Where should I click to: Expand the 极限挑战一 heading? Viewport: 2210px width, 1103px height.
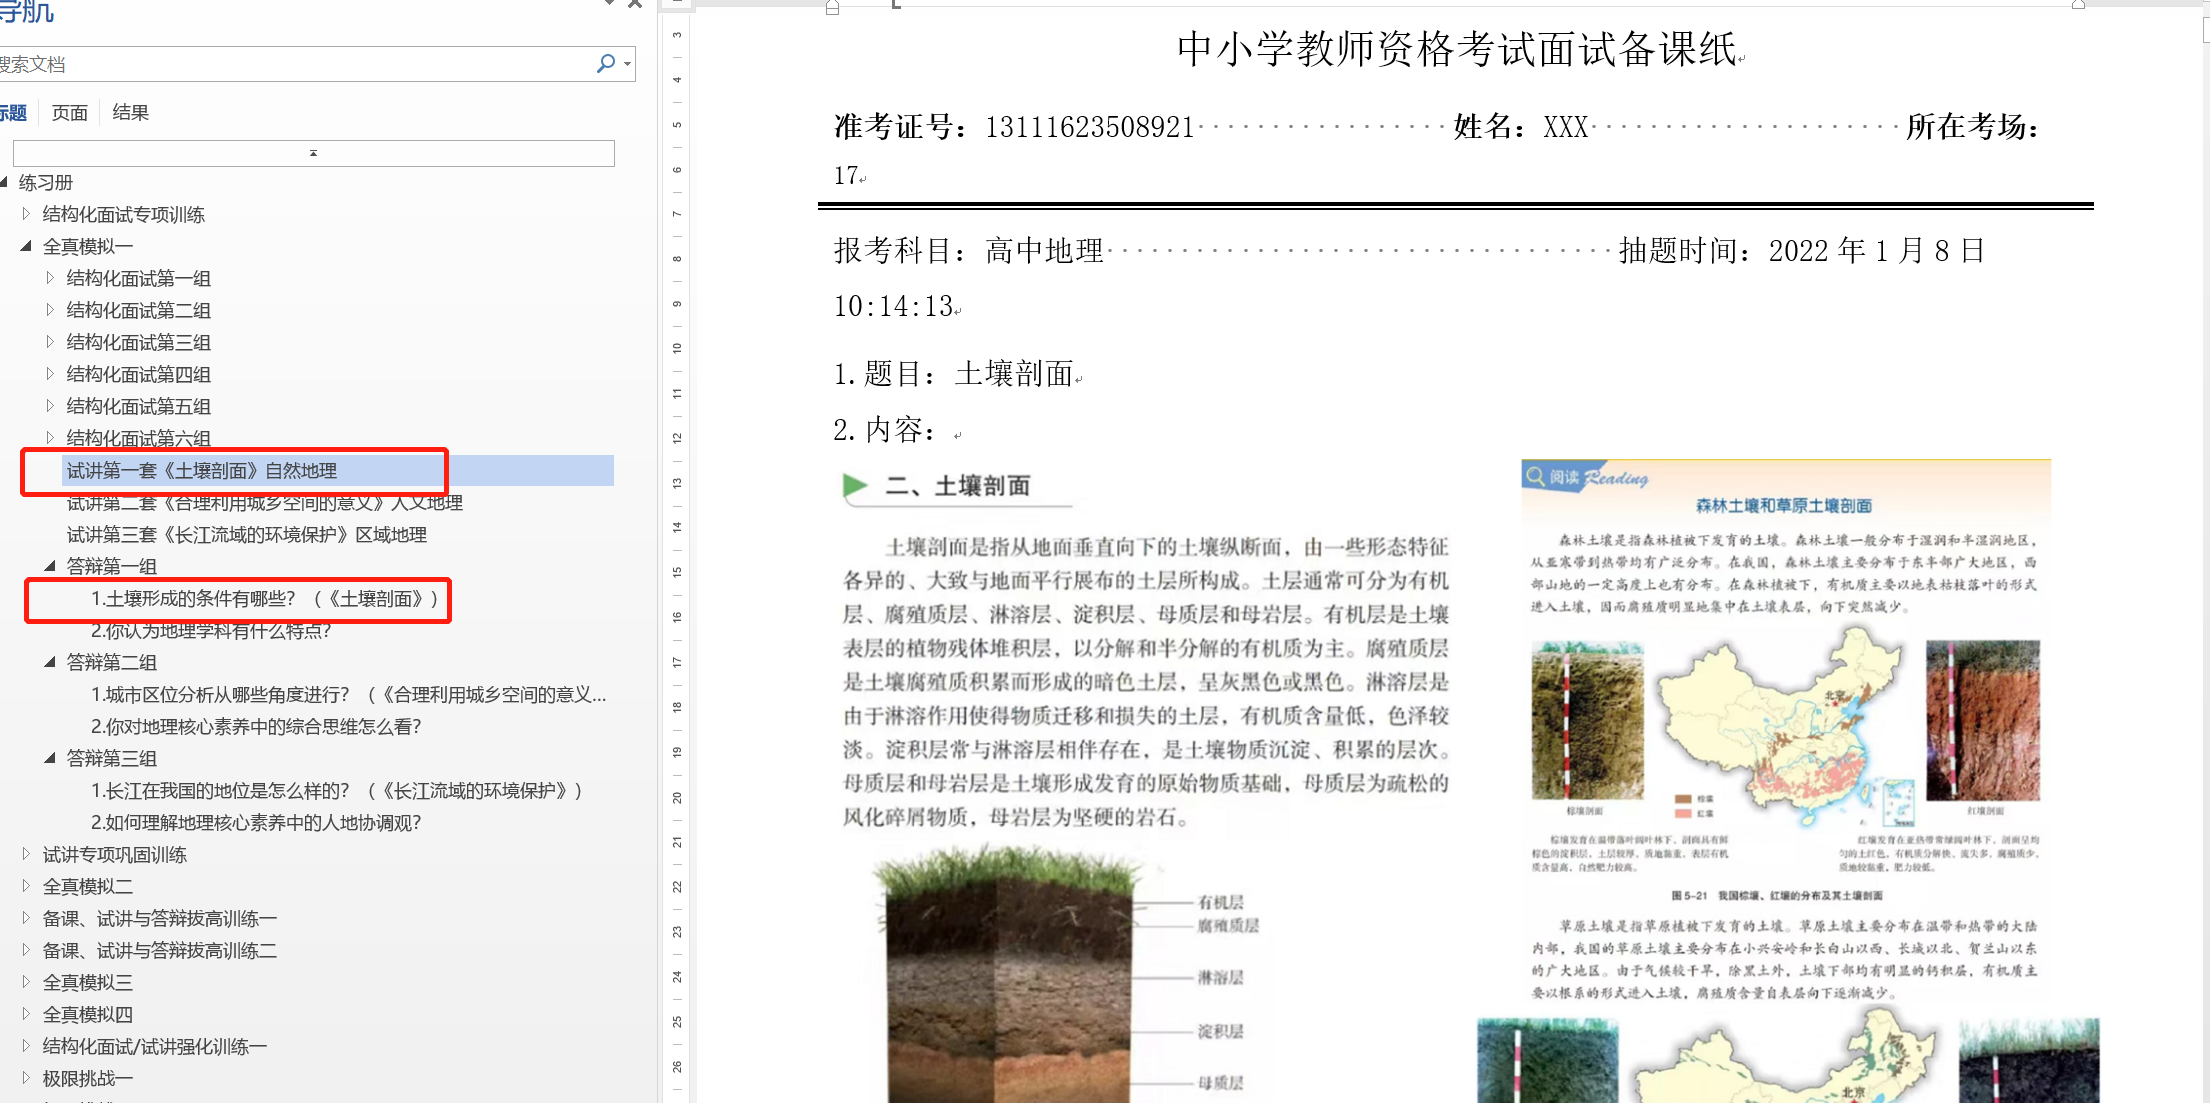[26, 1078]
